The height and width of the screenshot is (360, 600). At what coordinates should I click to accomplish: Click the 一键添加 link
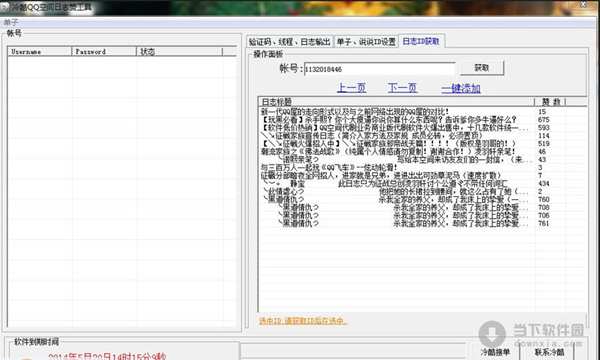[x=461, y=88]
